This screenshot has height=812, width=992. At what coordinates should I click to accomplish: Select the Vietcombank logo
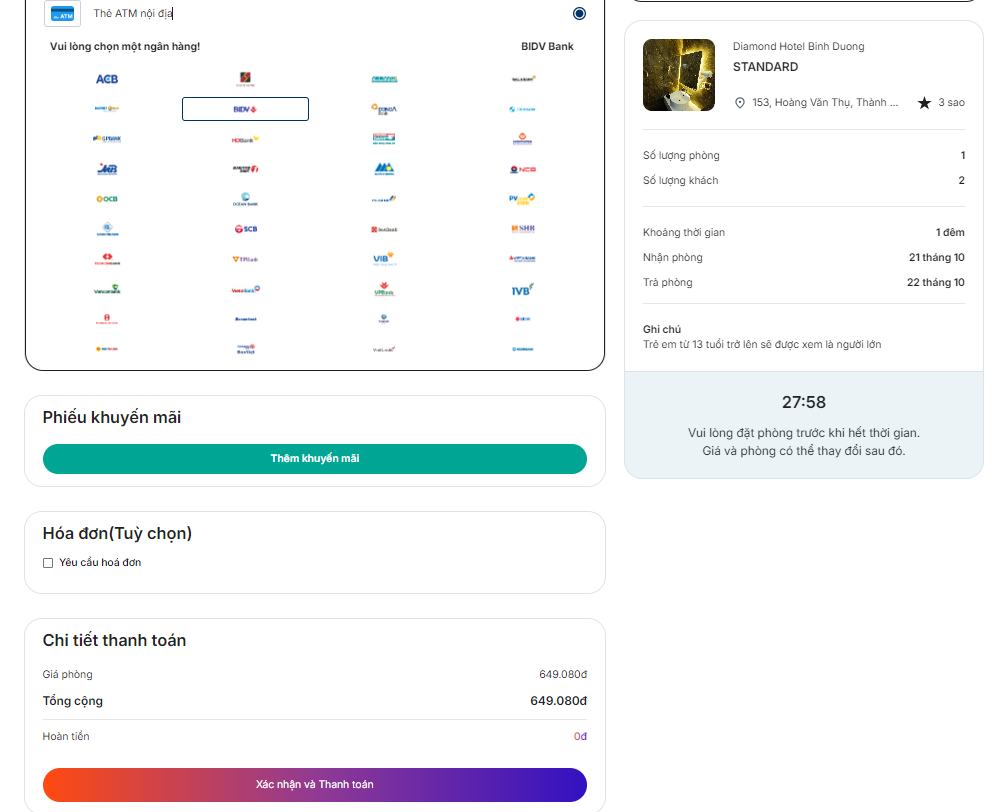coord(107,289)
